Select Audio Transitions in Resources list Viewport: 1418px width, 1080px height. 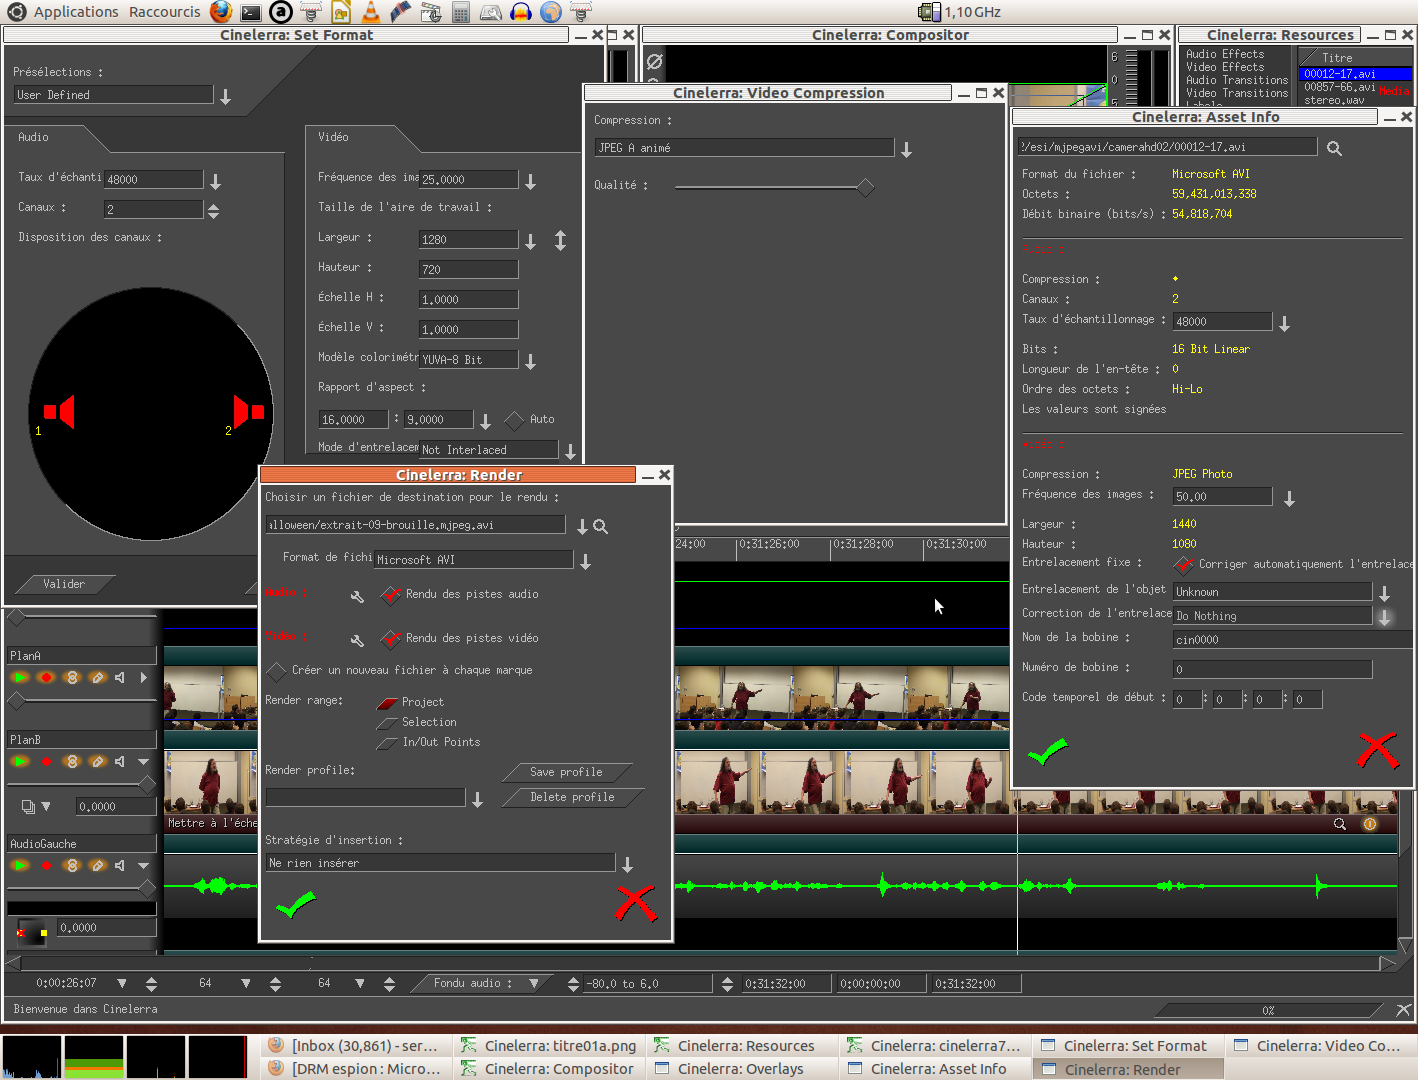[1237, 80]
